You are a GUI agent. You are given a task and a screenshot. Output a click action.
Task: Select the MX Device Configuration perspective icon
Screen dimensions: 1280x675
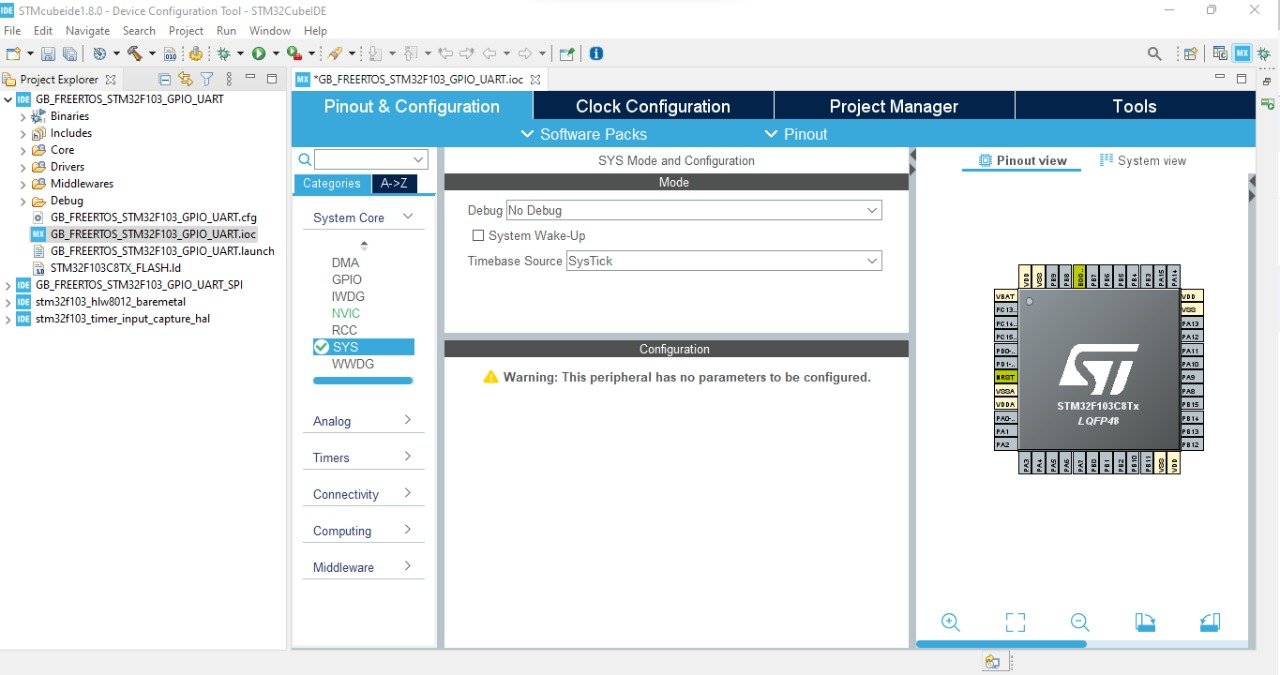point(1242,54)
